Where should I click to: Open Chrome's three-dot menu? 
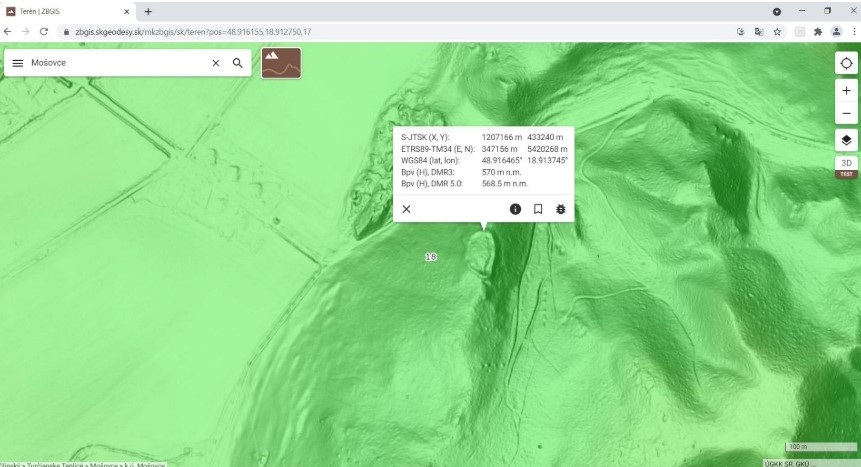pos(853,32)
